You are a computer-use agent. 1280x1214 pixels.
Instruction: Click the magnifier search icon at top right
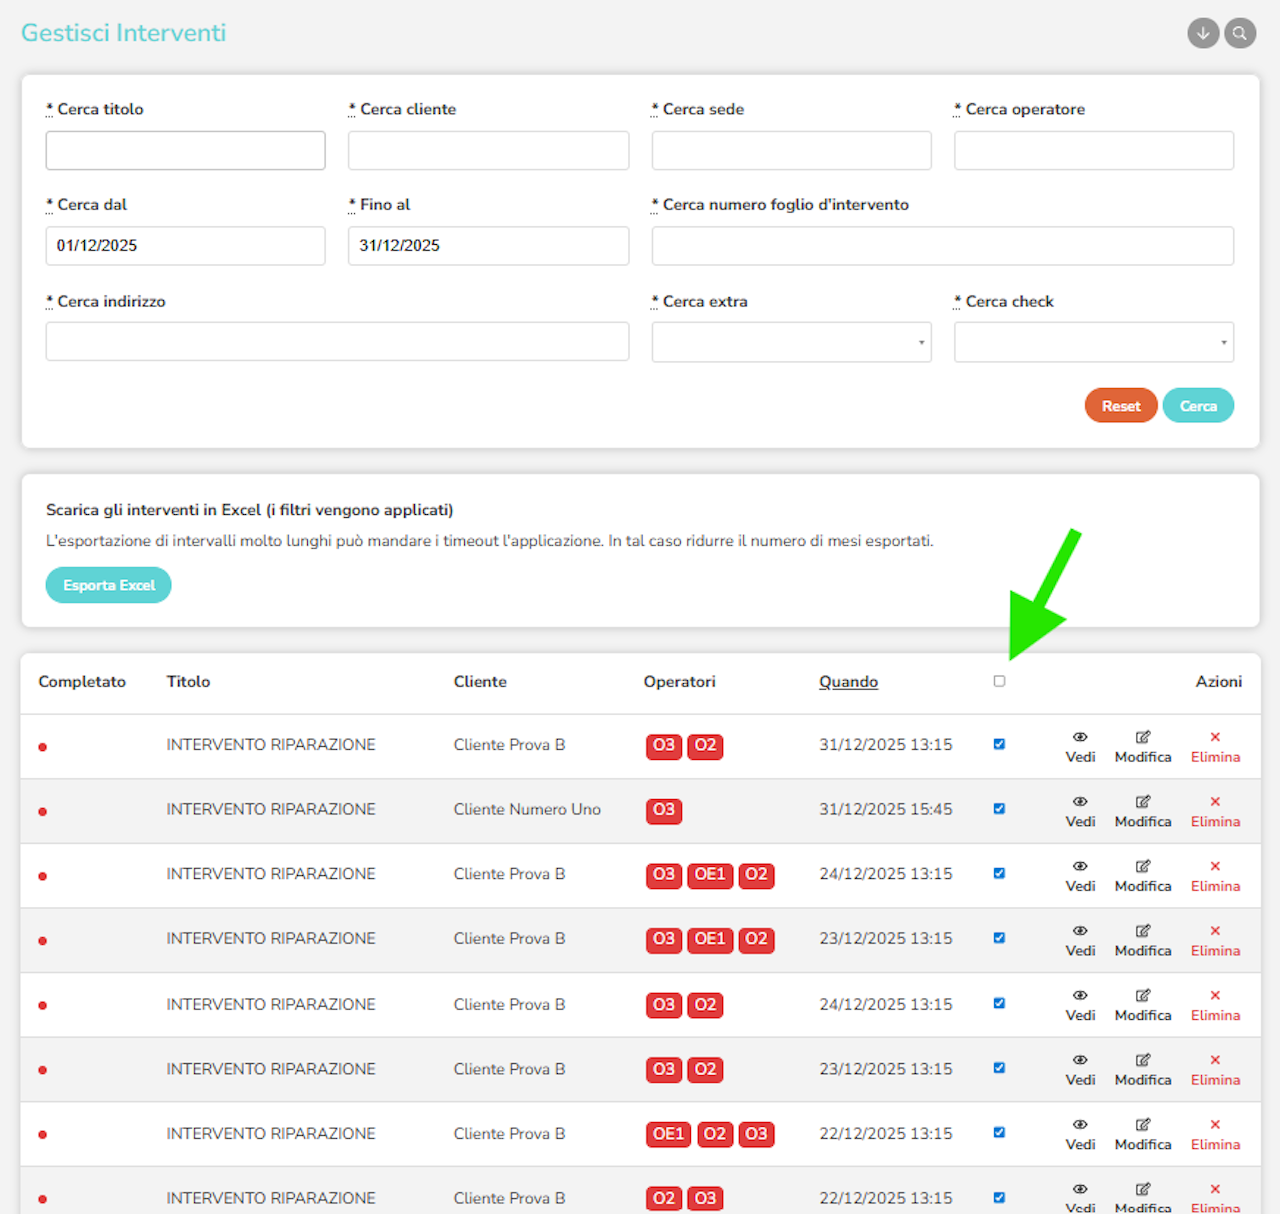[x=1240, y=33]
